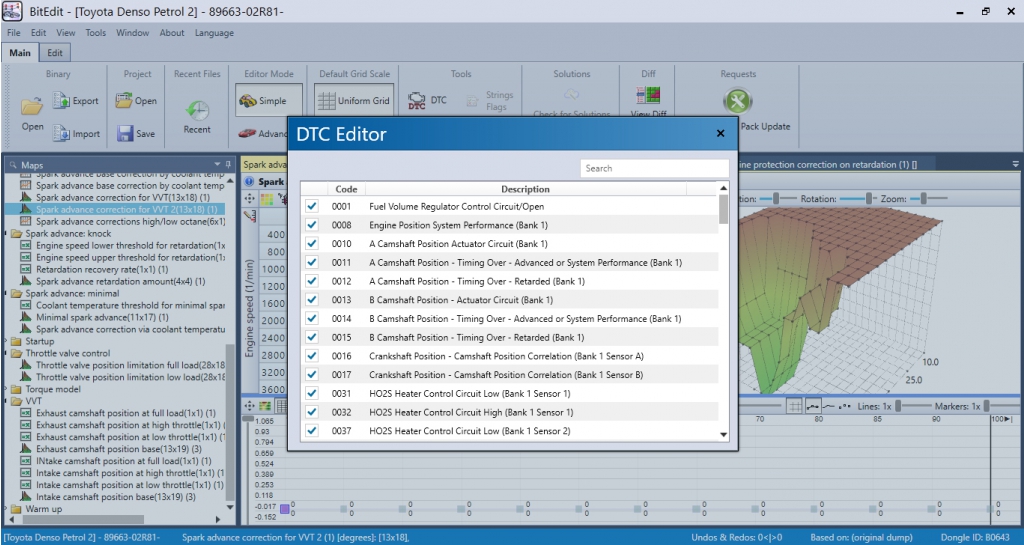Click the info icon beside Spark heading
Viewport: 1024px width, 545px height.
[249, 182]
